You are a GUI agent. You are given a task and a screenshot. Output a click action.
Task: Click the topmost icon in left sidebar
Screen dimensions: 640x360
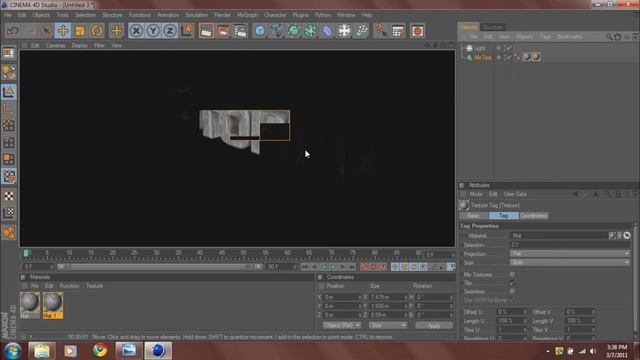[9, 53]
